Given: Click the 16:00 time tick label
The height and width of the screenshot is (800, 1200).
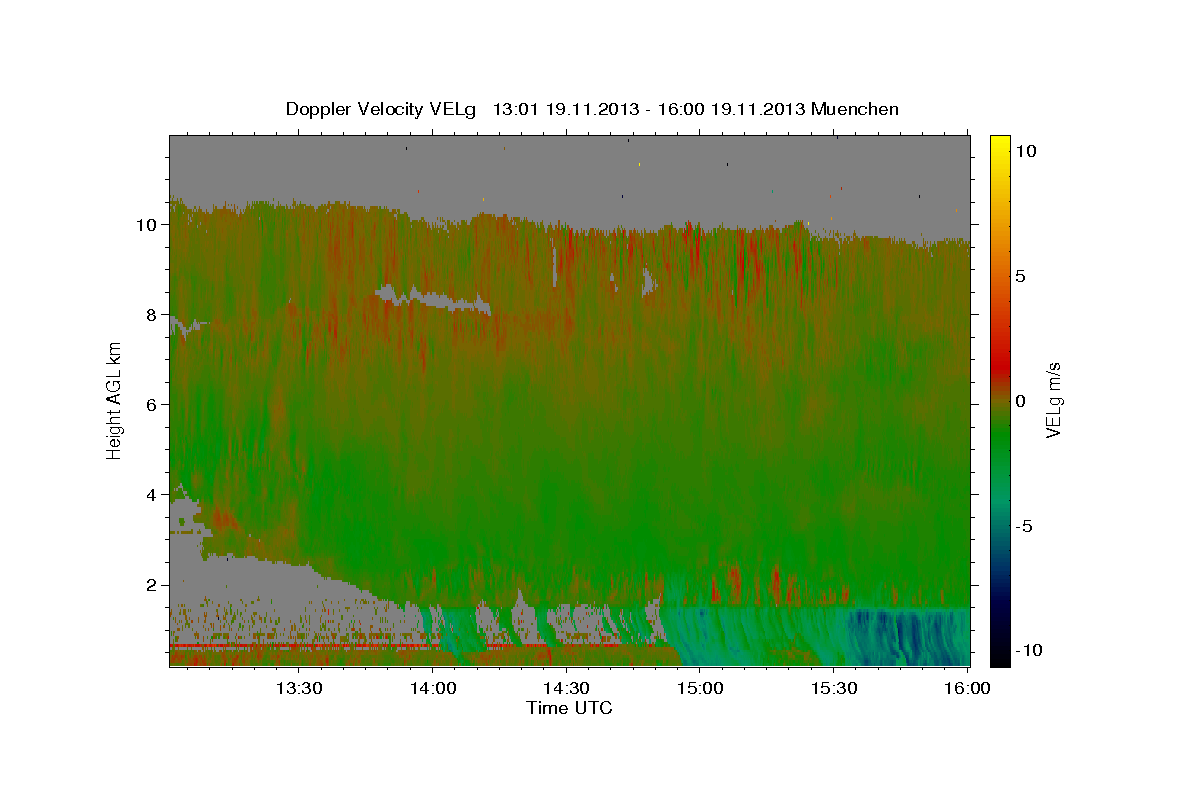Looking at the screenshot, I should coord(967,688).
